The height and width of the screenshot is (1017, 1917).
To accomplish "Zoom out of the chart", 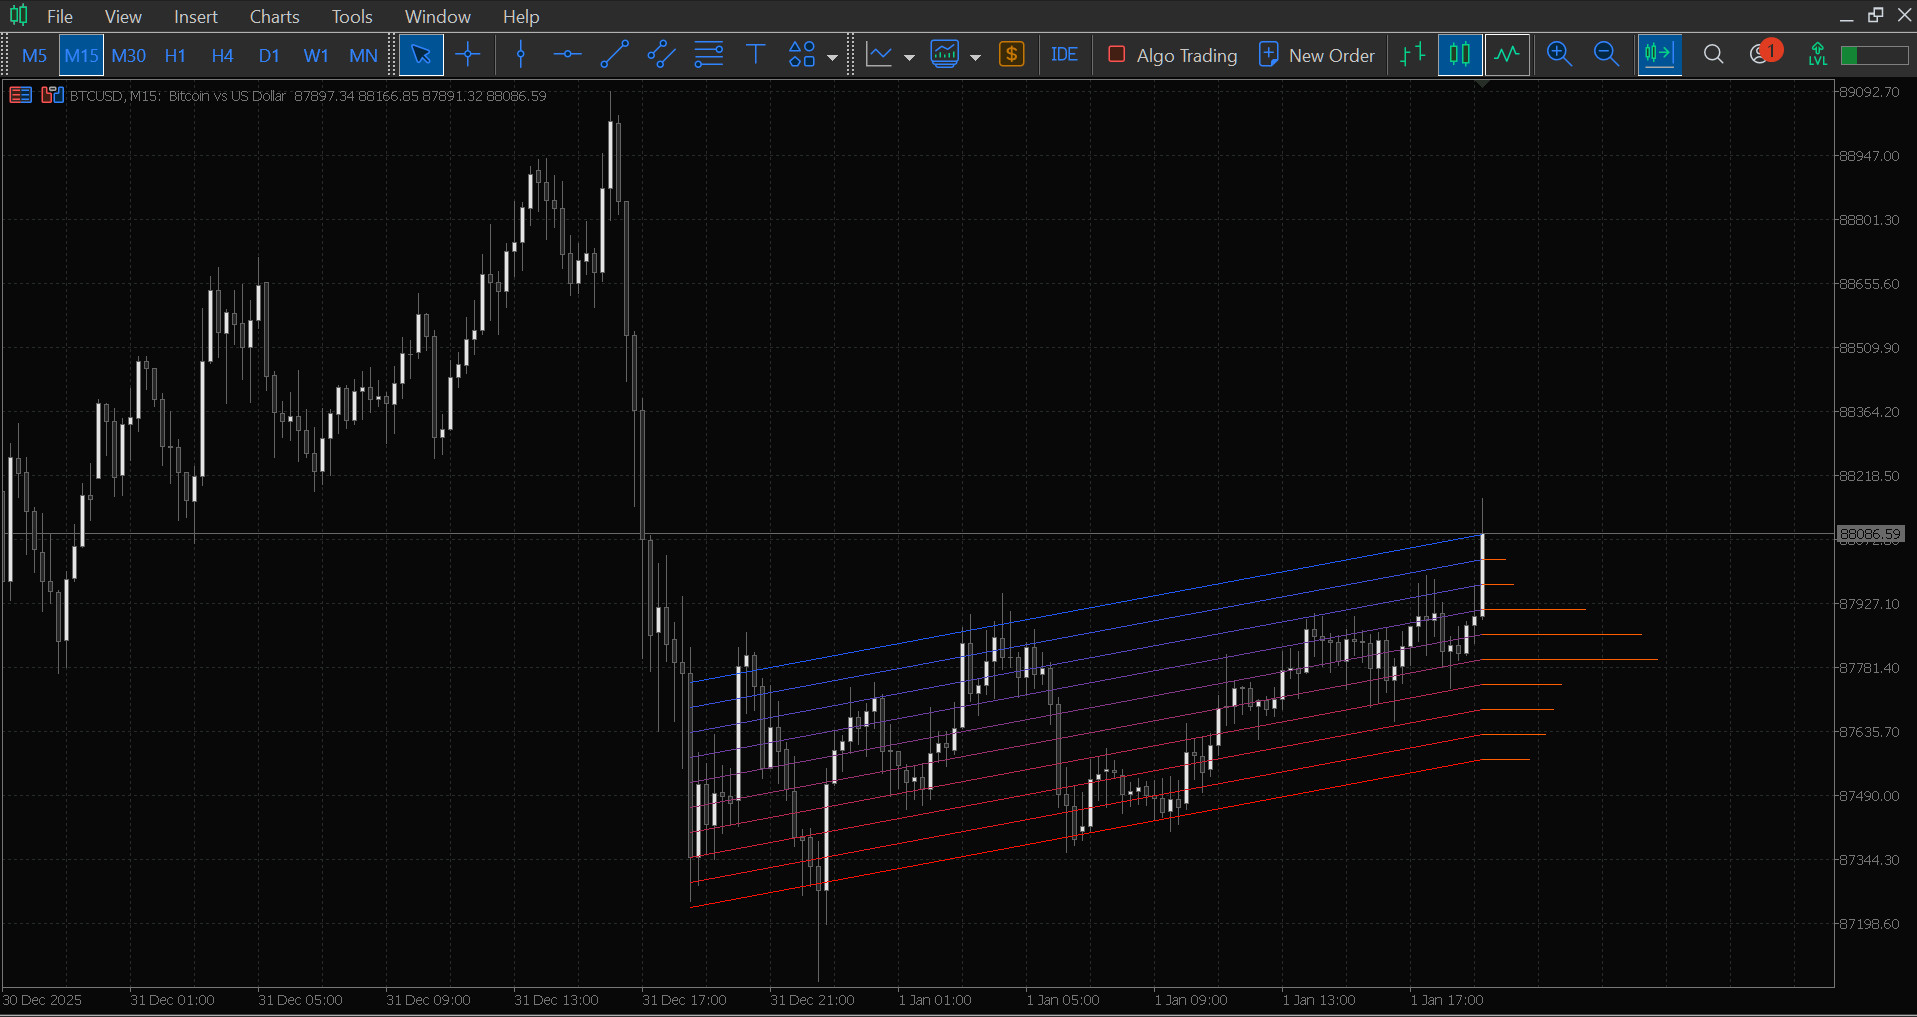I will [1606, 55].
